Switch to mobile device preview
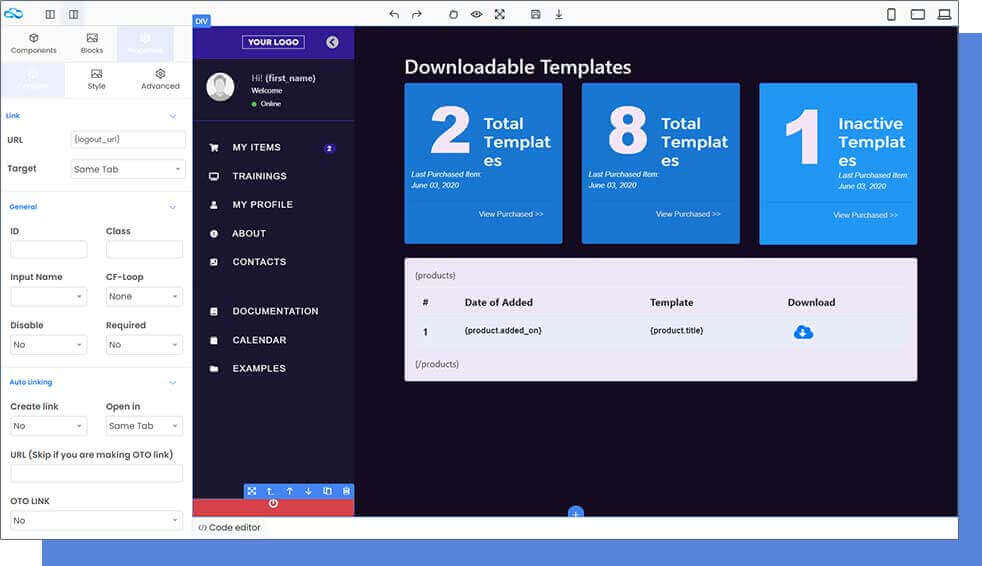982x566 pixels. [891, 14]
